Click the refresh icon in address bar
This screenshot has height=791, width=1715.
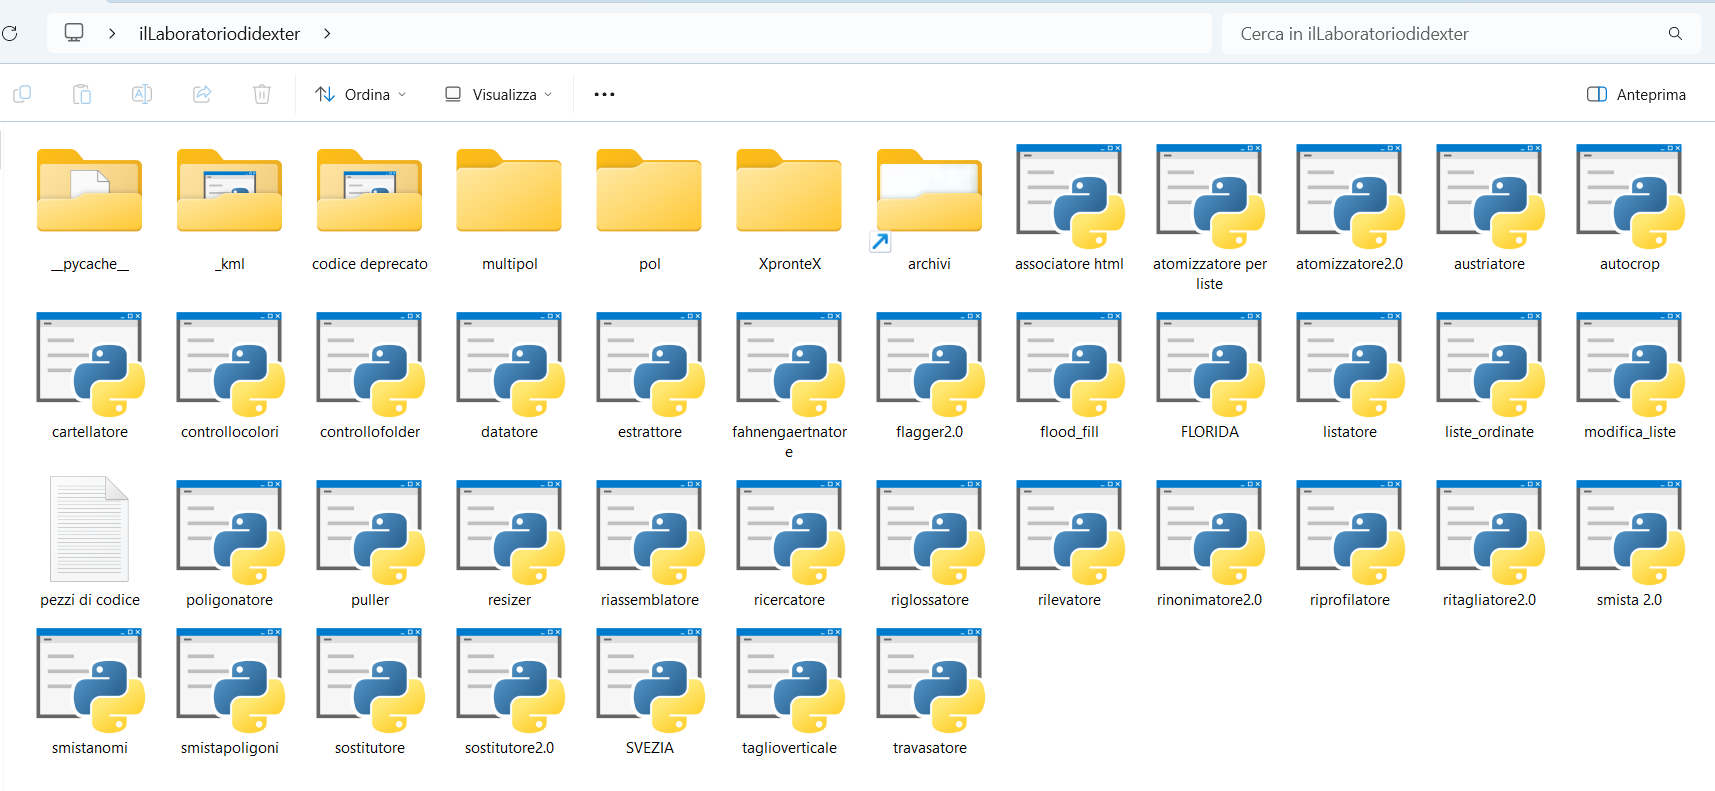[x=10, y=33]
